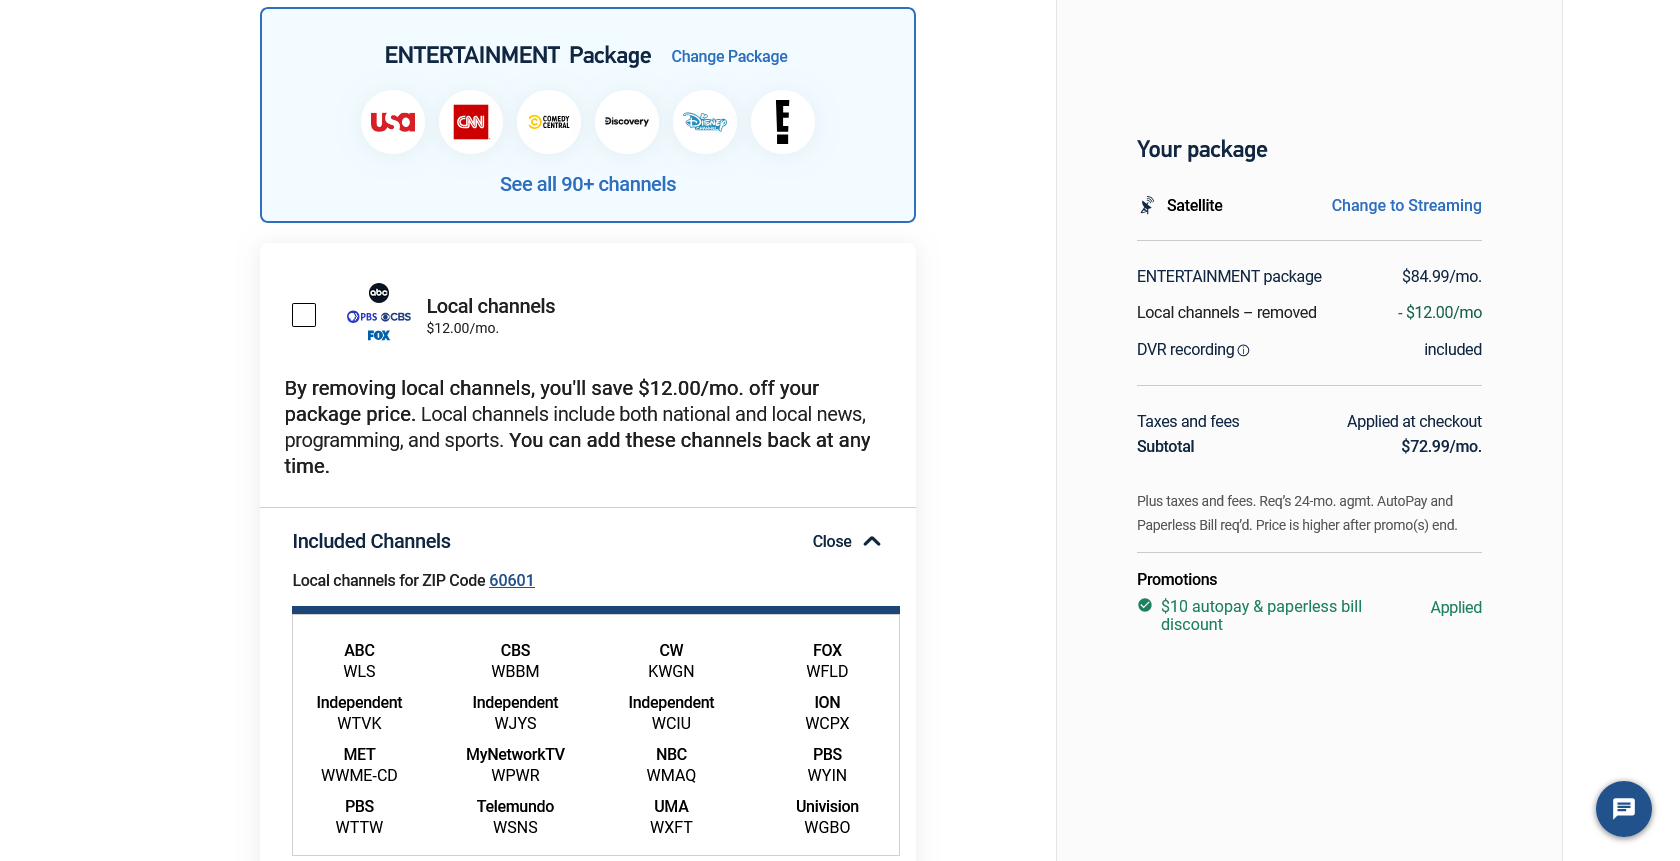Click the satellite dish icon
The image size is (1680, 861).
[1147, 205]
